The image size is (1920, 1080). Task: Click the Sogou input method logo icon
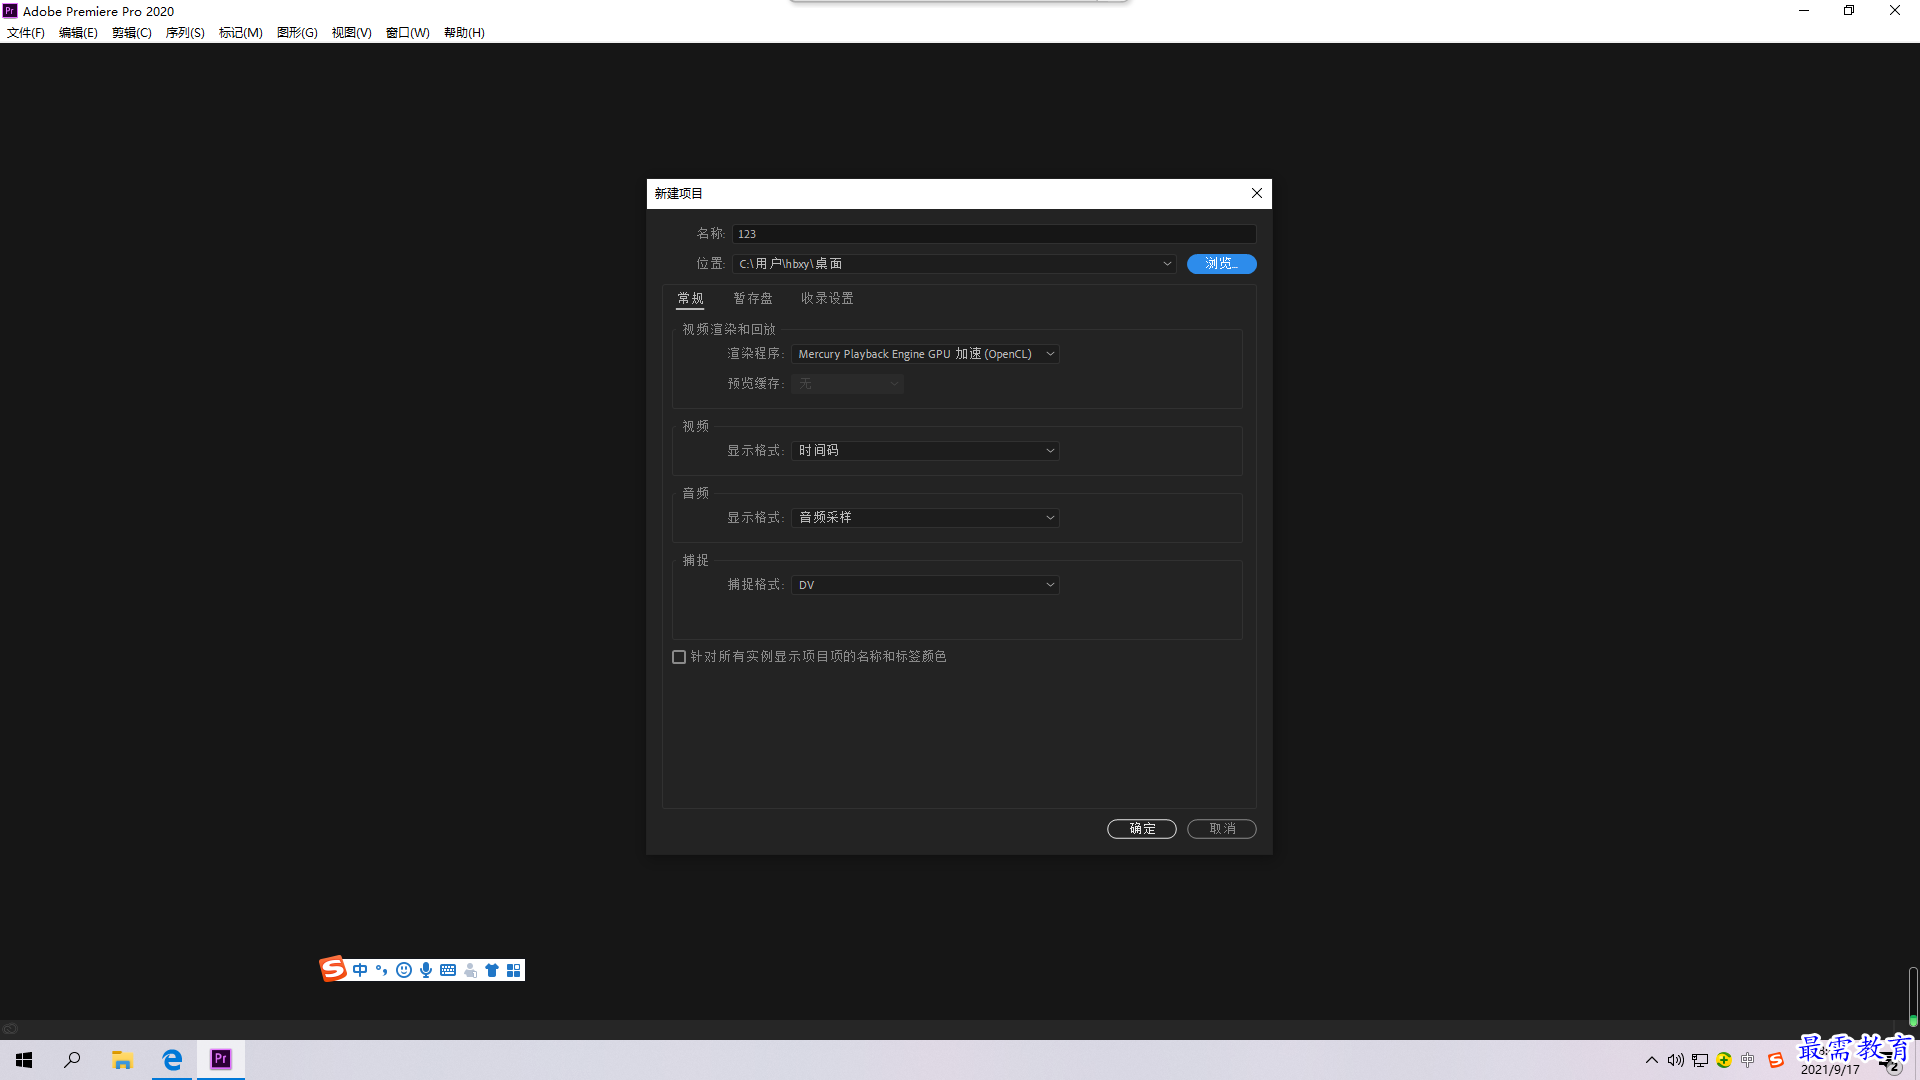point(333,968)
